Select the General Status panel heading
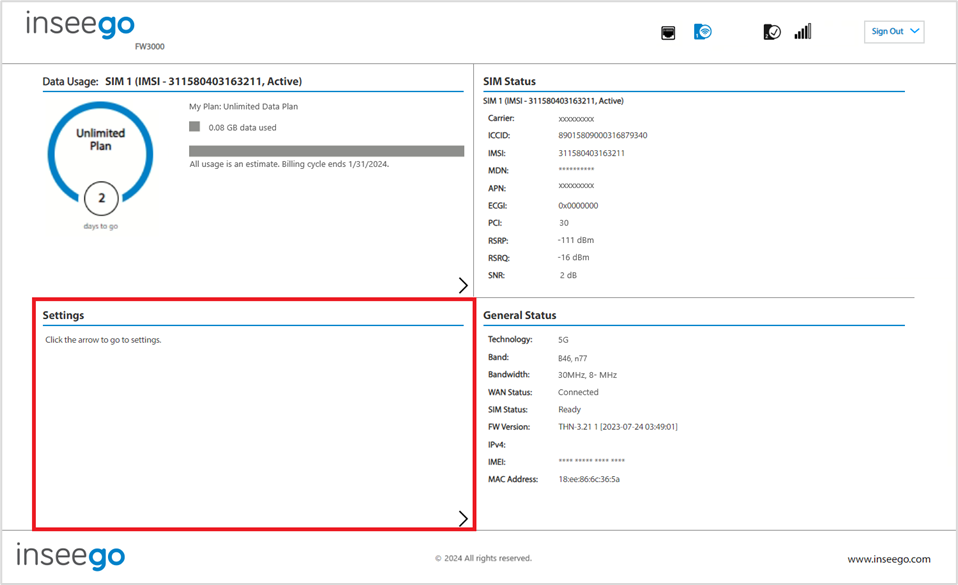The height and width of the screenshot is (585, 958). [519, 315]
